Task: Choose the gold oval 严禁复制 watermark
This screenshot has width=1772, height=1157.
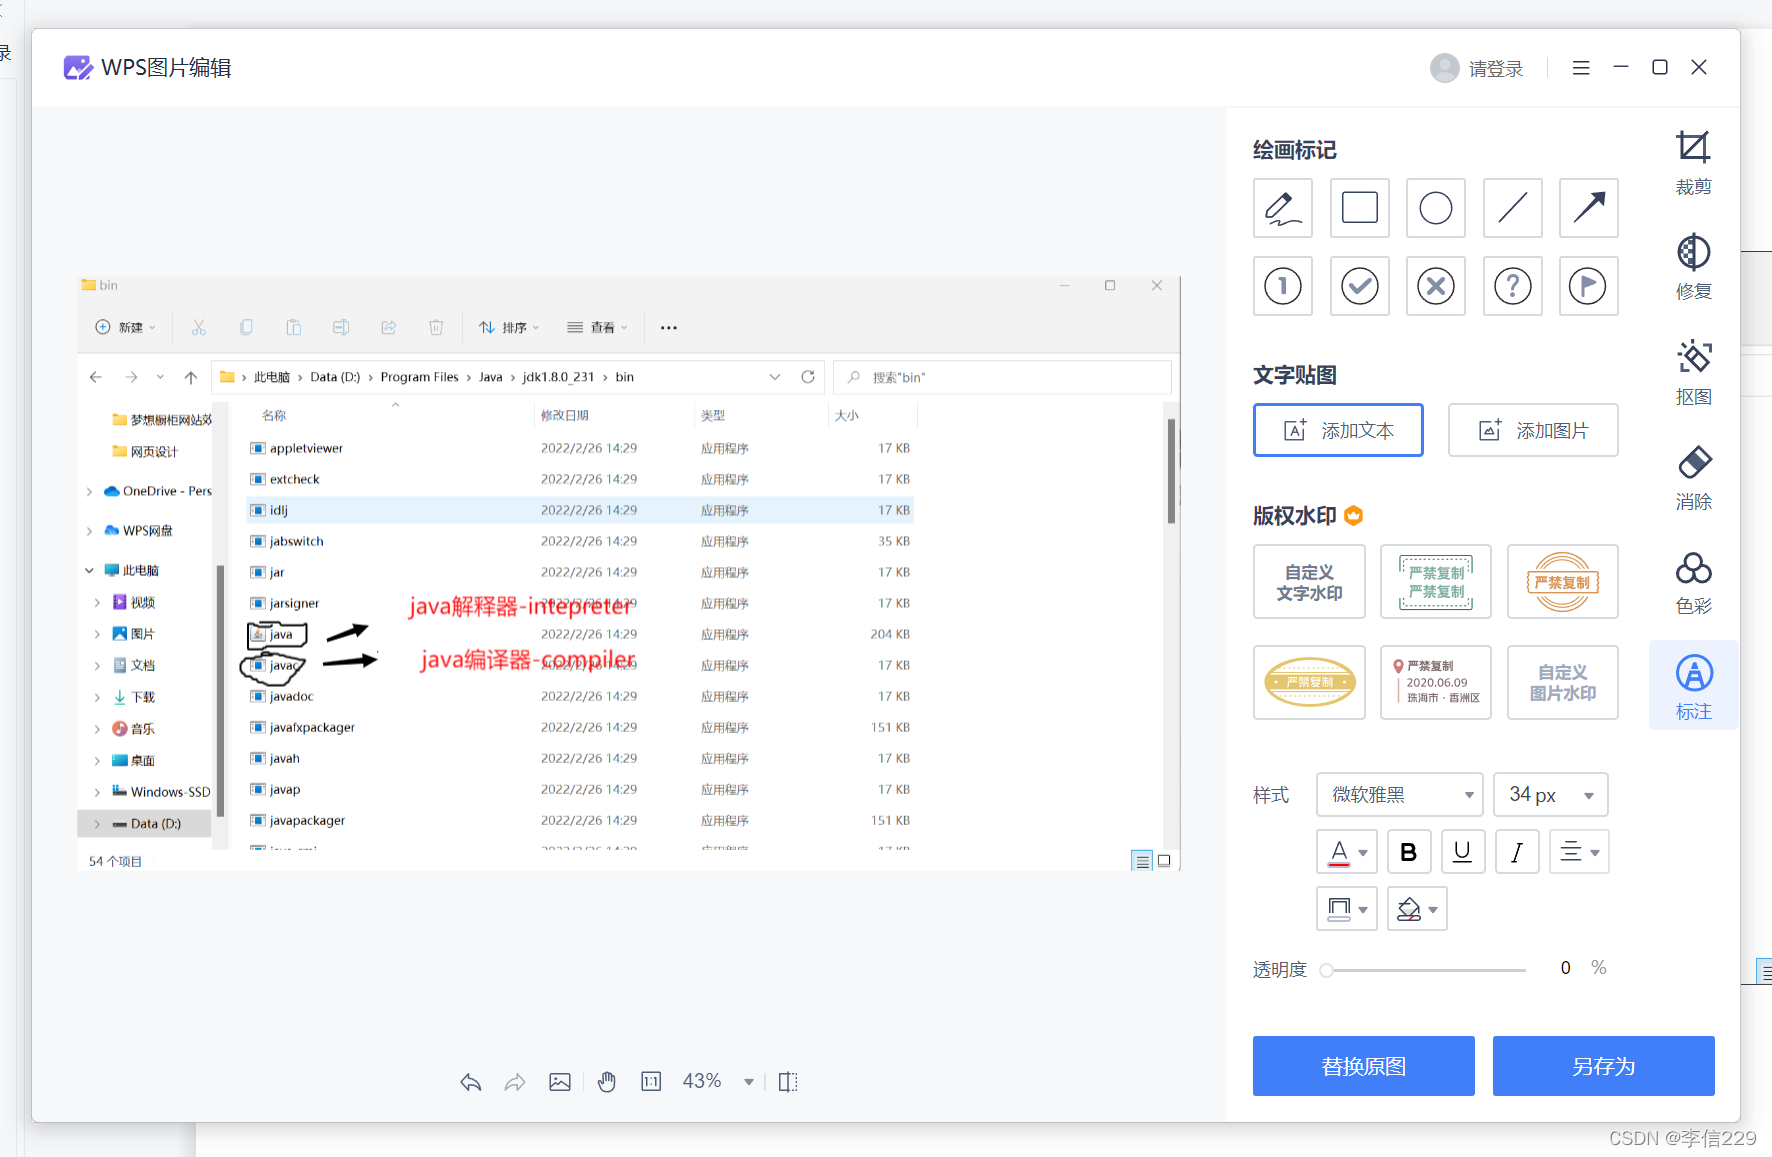Action: pos(1309,682)
